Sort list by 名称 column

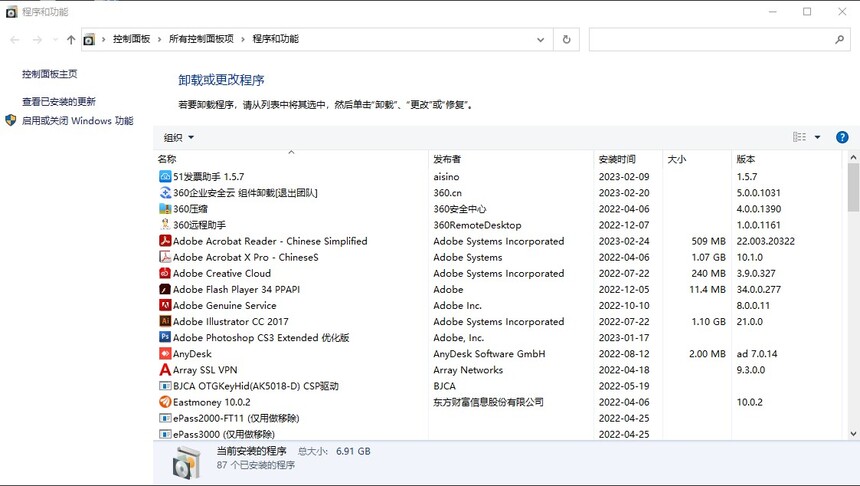click(291, 159)
